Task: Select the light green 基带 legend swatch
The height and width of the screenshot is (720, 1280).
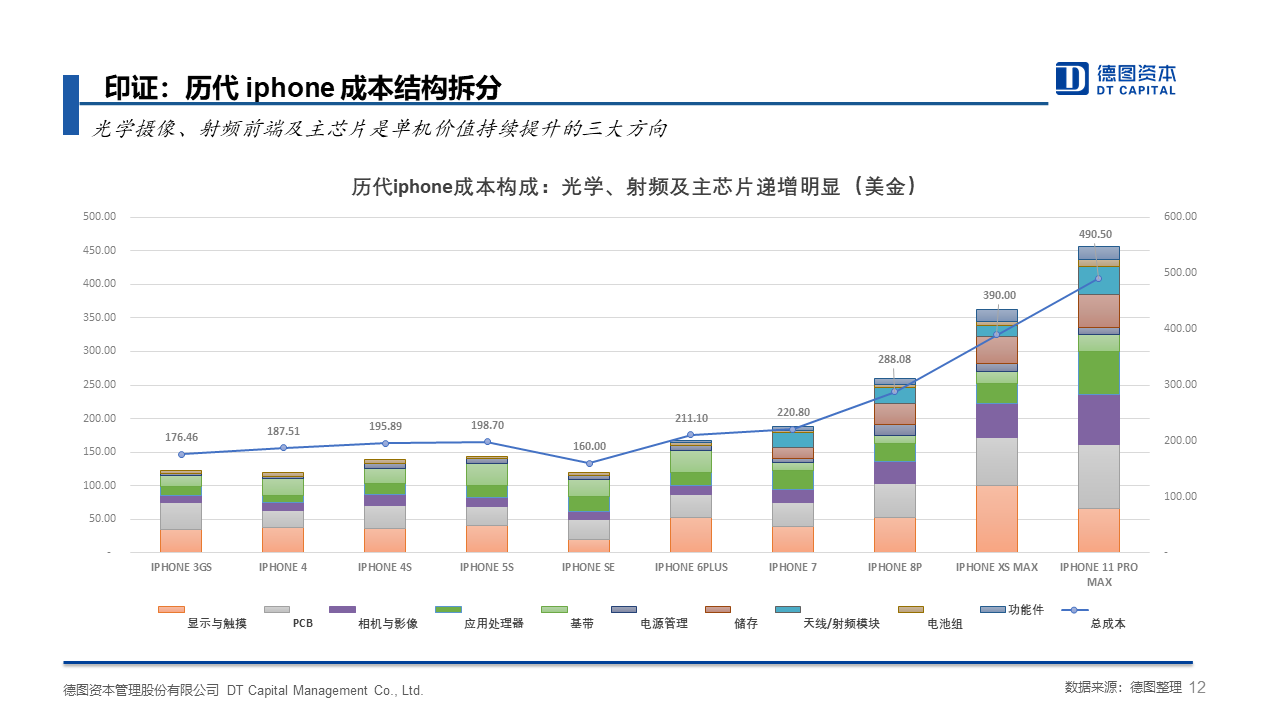Action: click(554, 609)
